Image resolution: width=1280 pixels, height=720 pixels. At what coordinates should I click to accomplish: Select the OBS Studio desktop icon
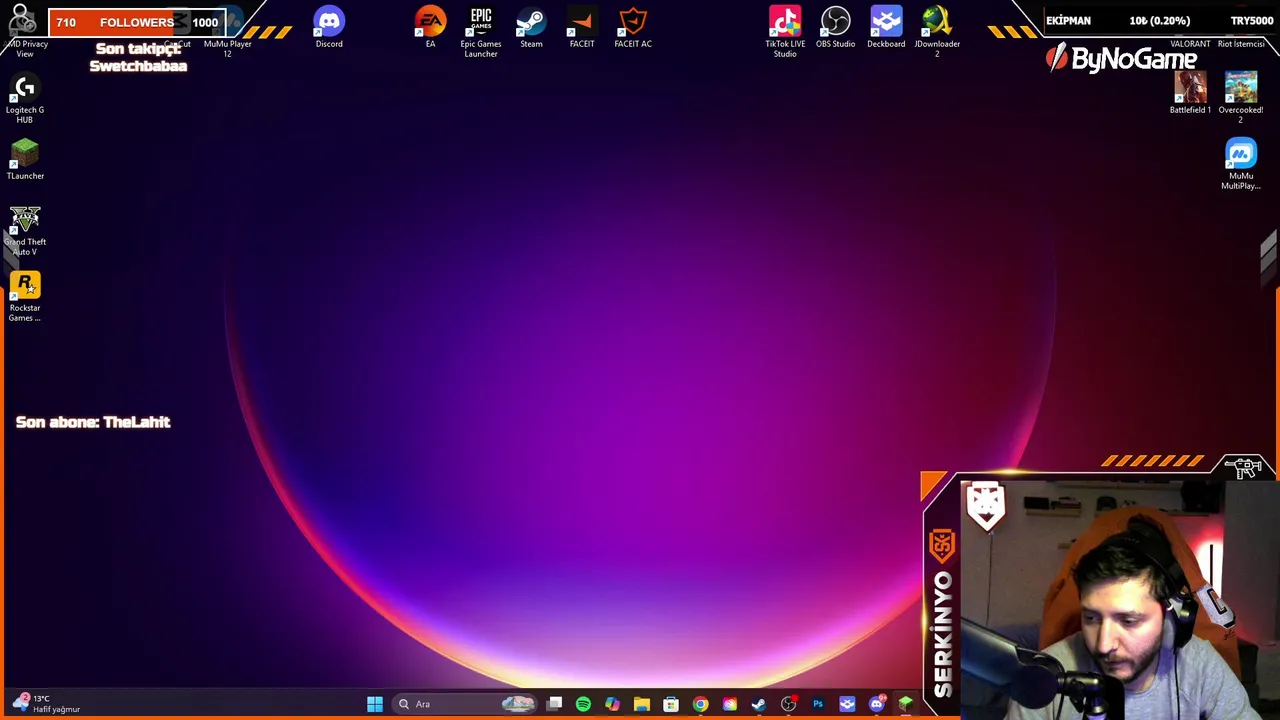point(835,28)
